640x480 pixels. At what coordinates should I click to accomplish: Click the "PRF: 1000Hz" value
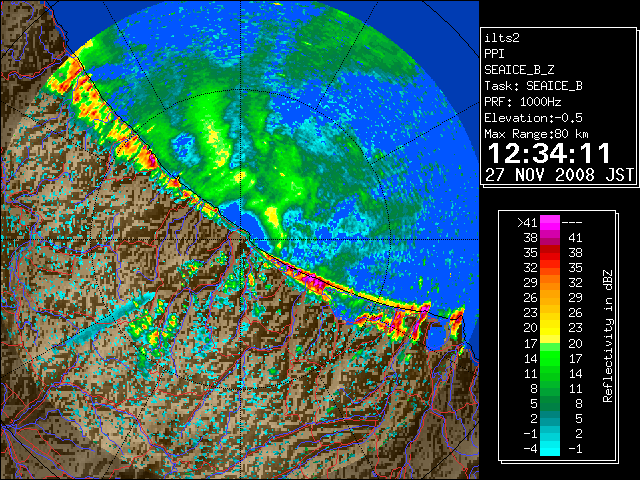(523, 102)
